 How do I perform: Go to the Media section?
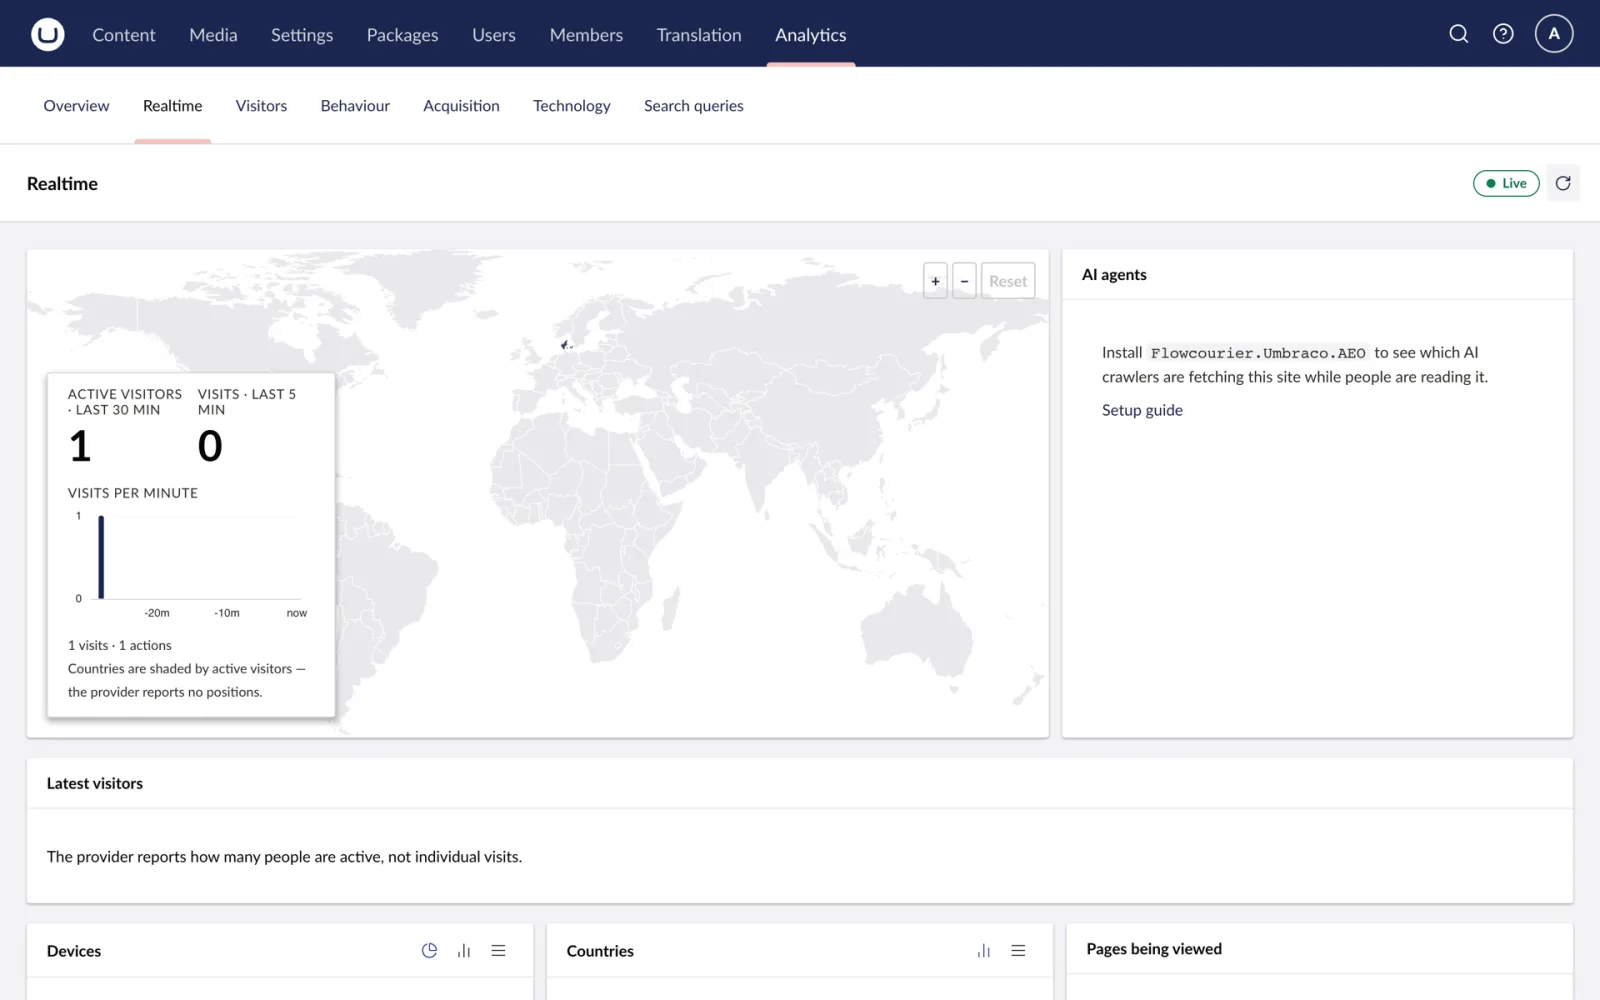[x=213, y=35]
